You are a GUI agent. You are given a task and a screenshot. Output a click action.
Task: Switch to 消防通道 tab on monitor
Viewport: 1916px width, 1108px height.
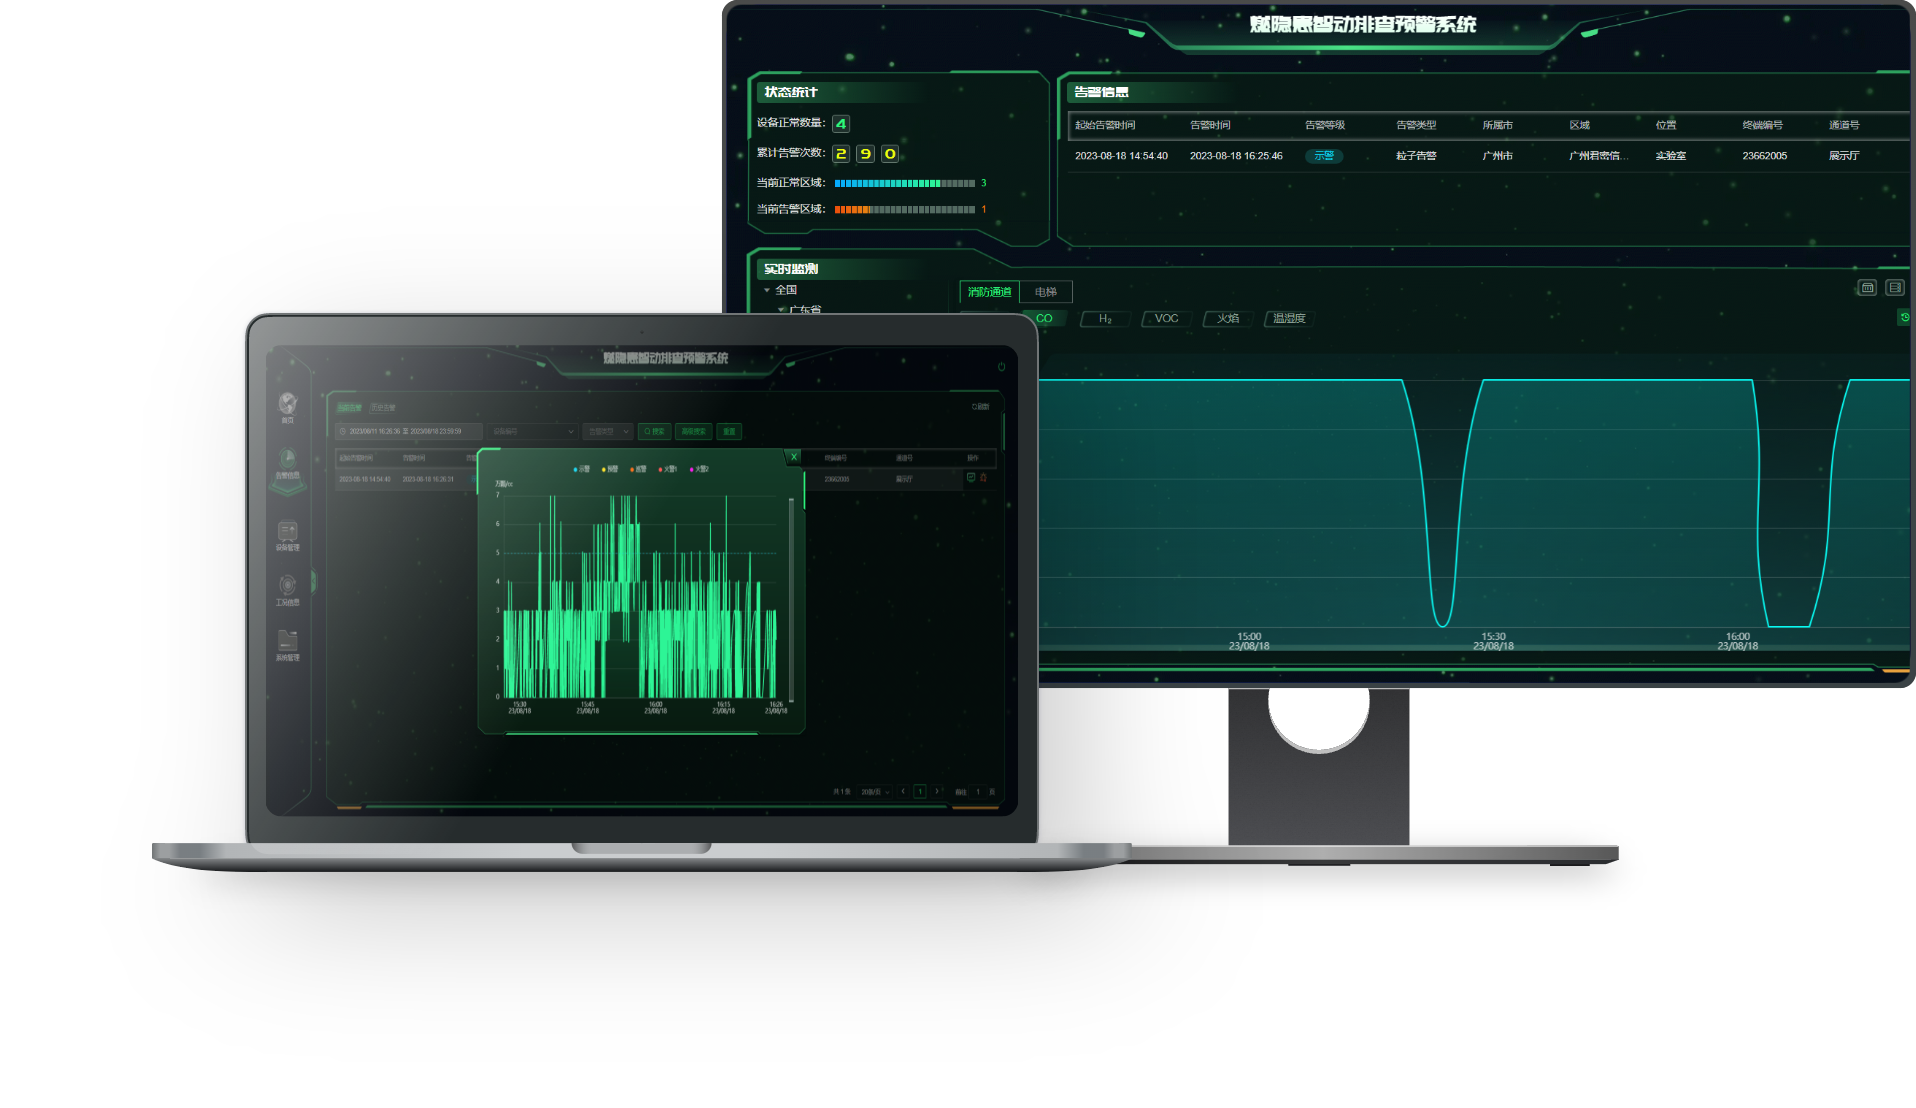coord(989,292)
